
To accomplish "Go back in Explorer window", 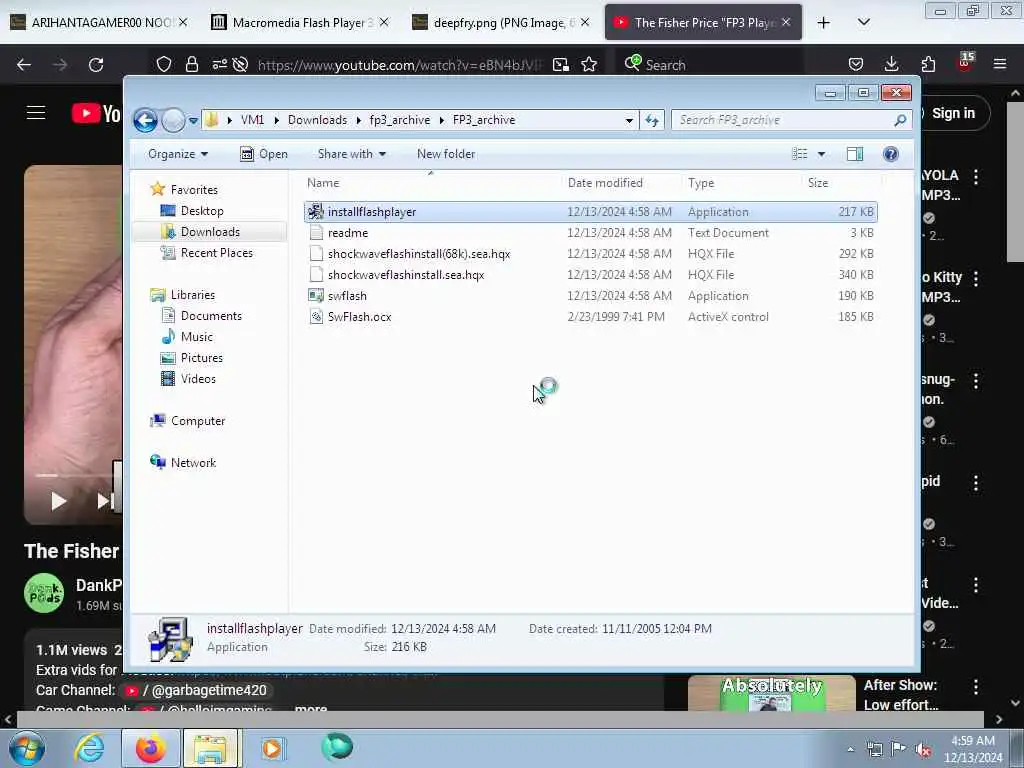I will (145, 120).
